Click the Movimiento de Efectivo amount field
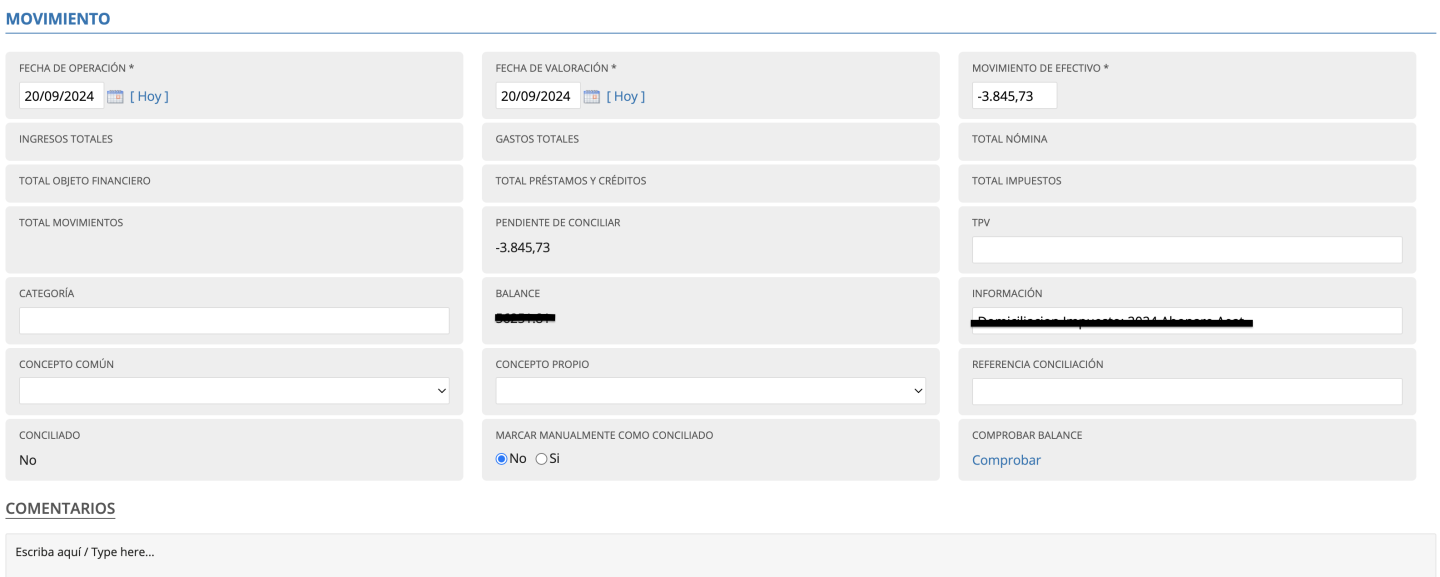Viewport: 1440px width, 577px height. coord(1013,97)
